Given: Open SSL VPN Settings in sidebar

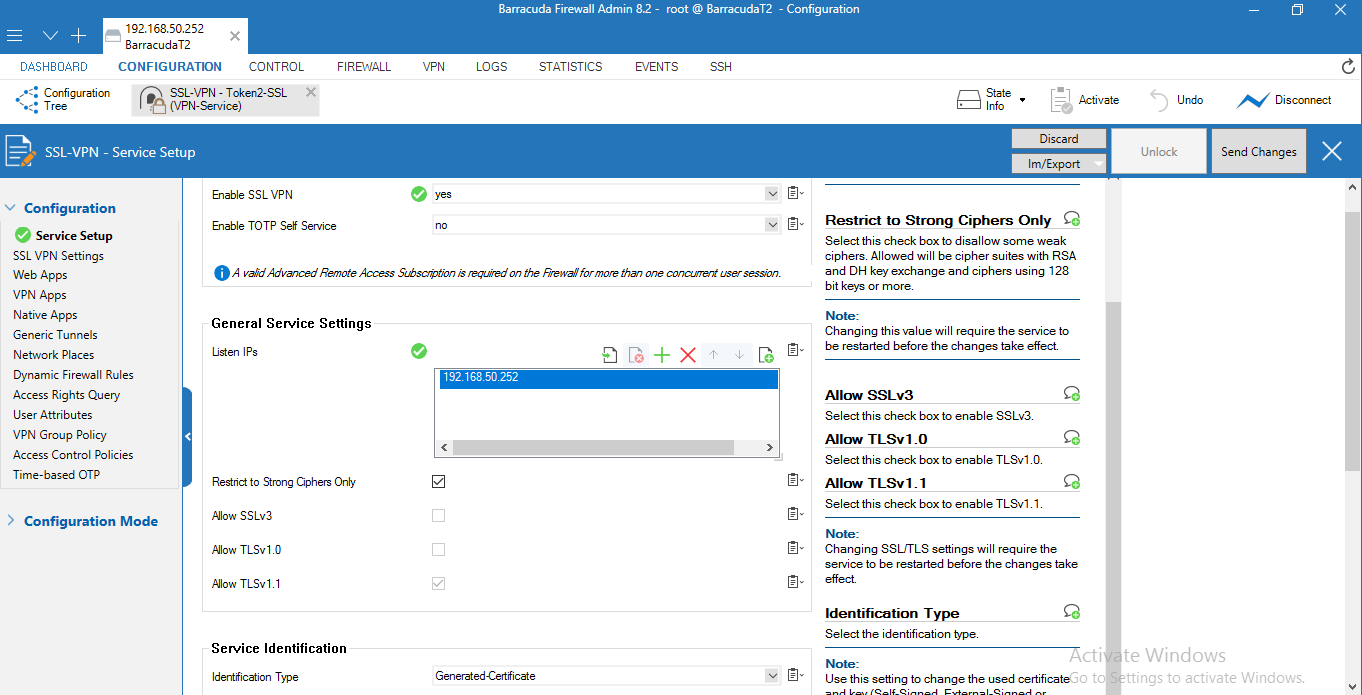Looking at the screenshot, I should (x=58, y=256).
